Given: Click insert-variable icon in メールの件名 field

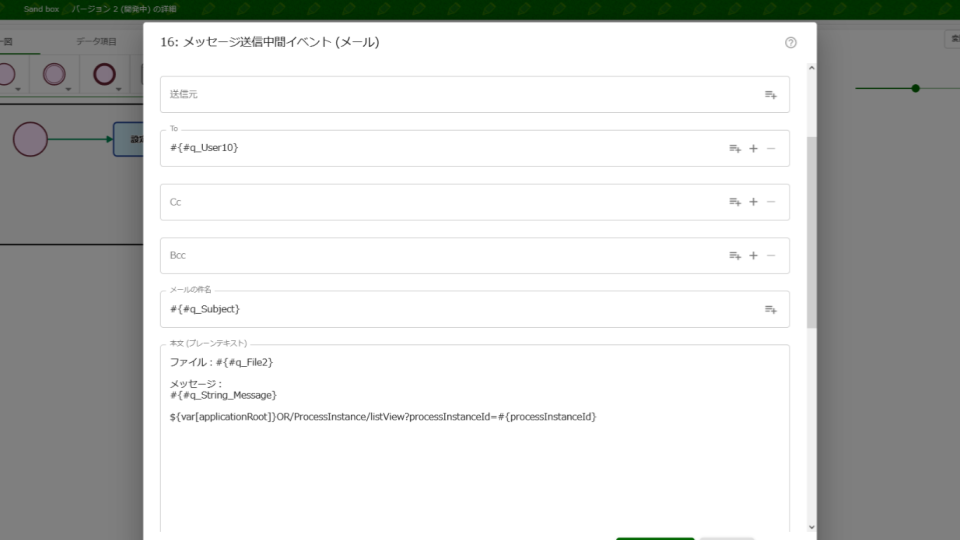Looking at the screenshot, I should (771, 309).
